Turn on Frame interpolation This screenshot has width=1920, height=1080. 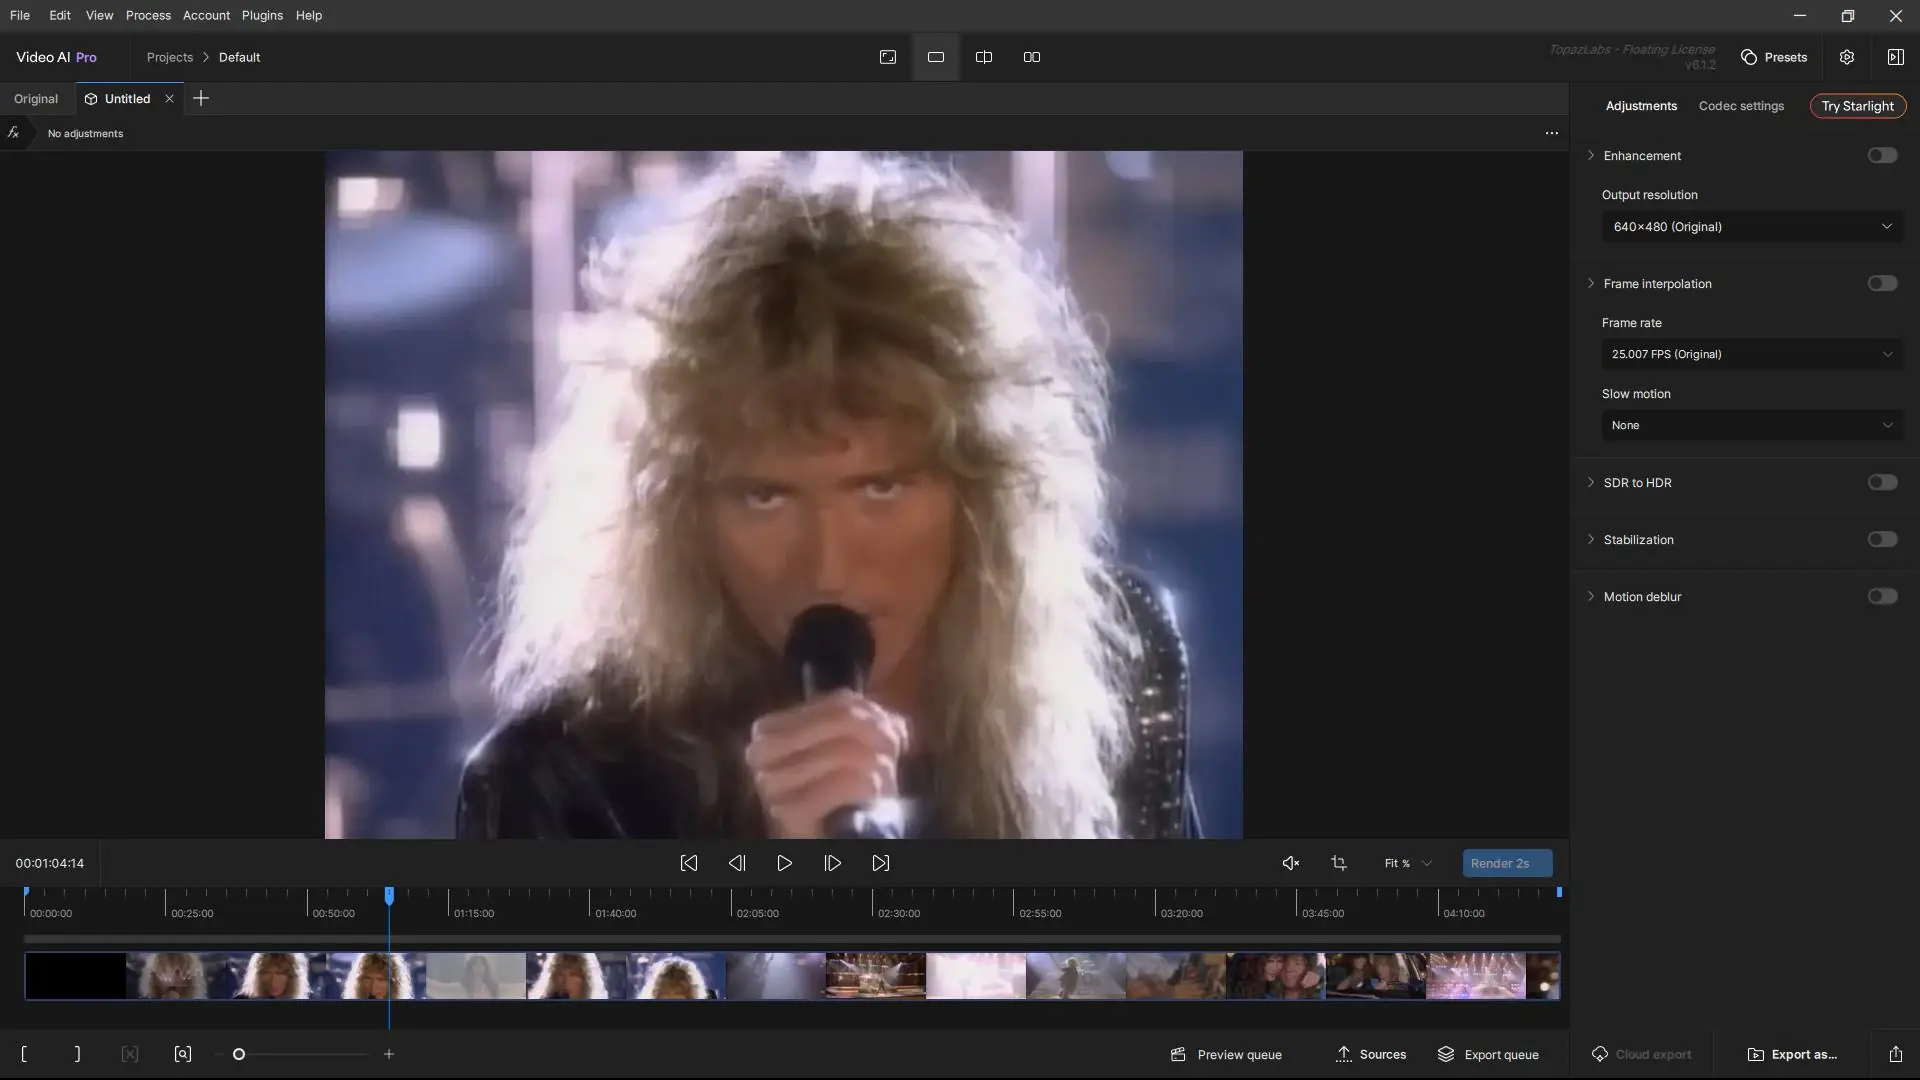(x=1882, y=284)
